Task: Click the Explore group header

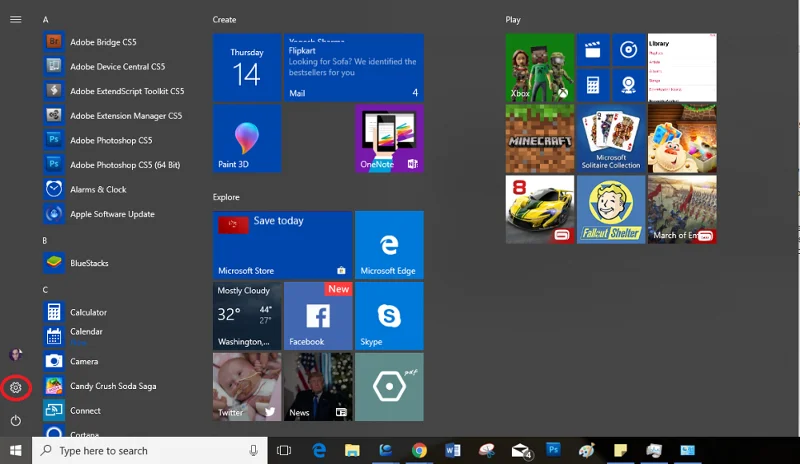Action: pyautogui.click(x=226, y=197)
